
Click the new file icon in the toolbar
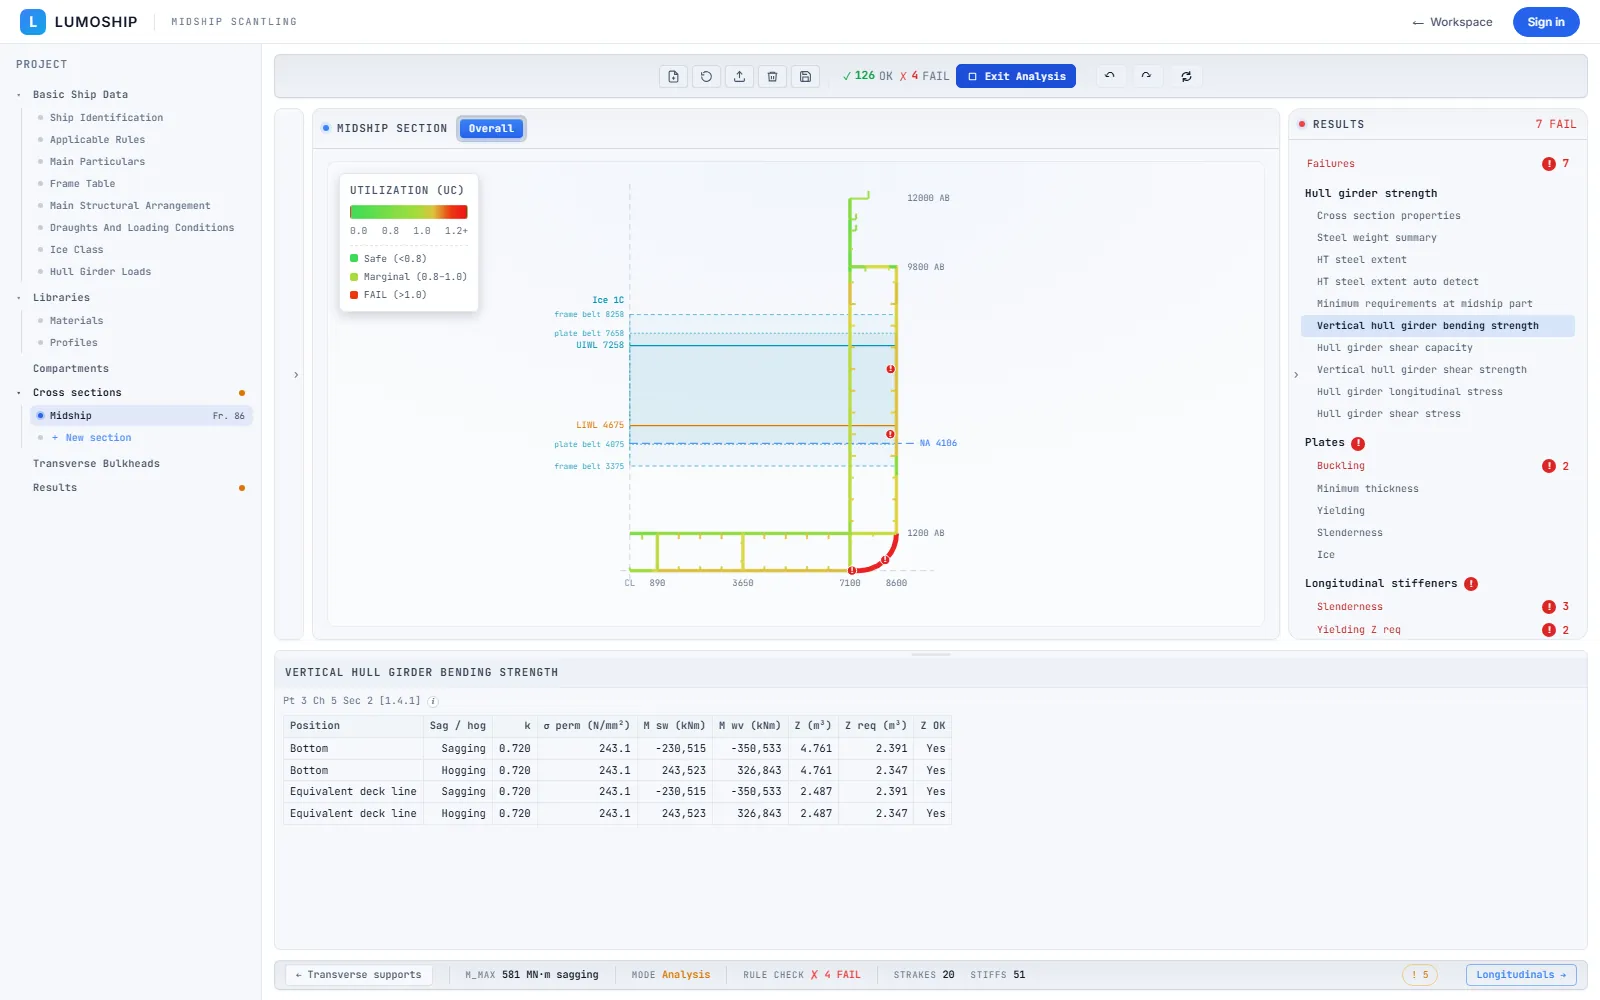click(673, 76)
